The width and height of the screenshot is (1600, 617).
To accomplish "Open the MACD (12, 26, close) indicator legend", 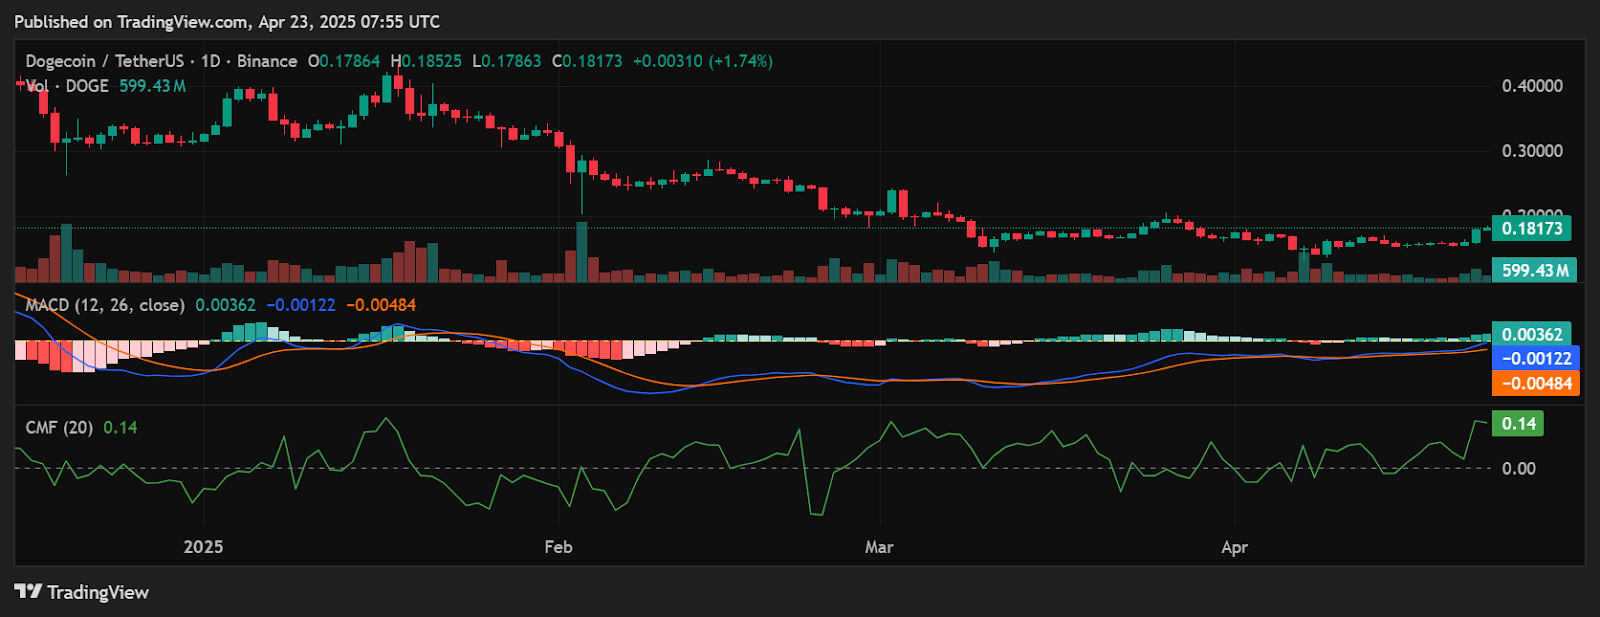I will pyautogui.click(x=105, y=305).
